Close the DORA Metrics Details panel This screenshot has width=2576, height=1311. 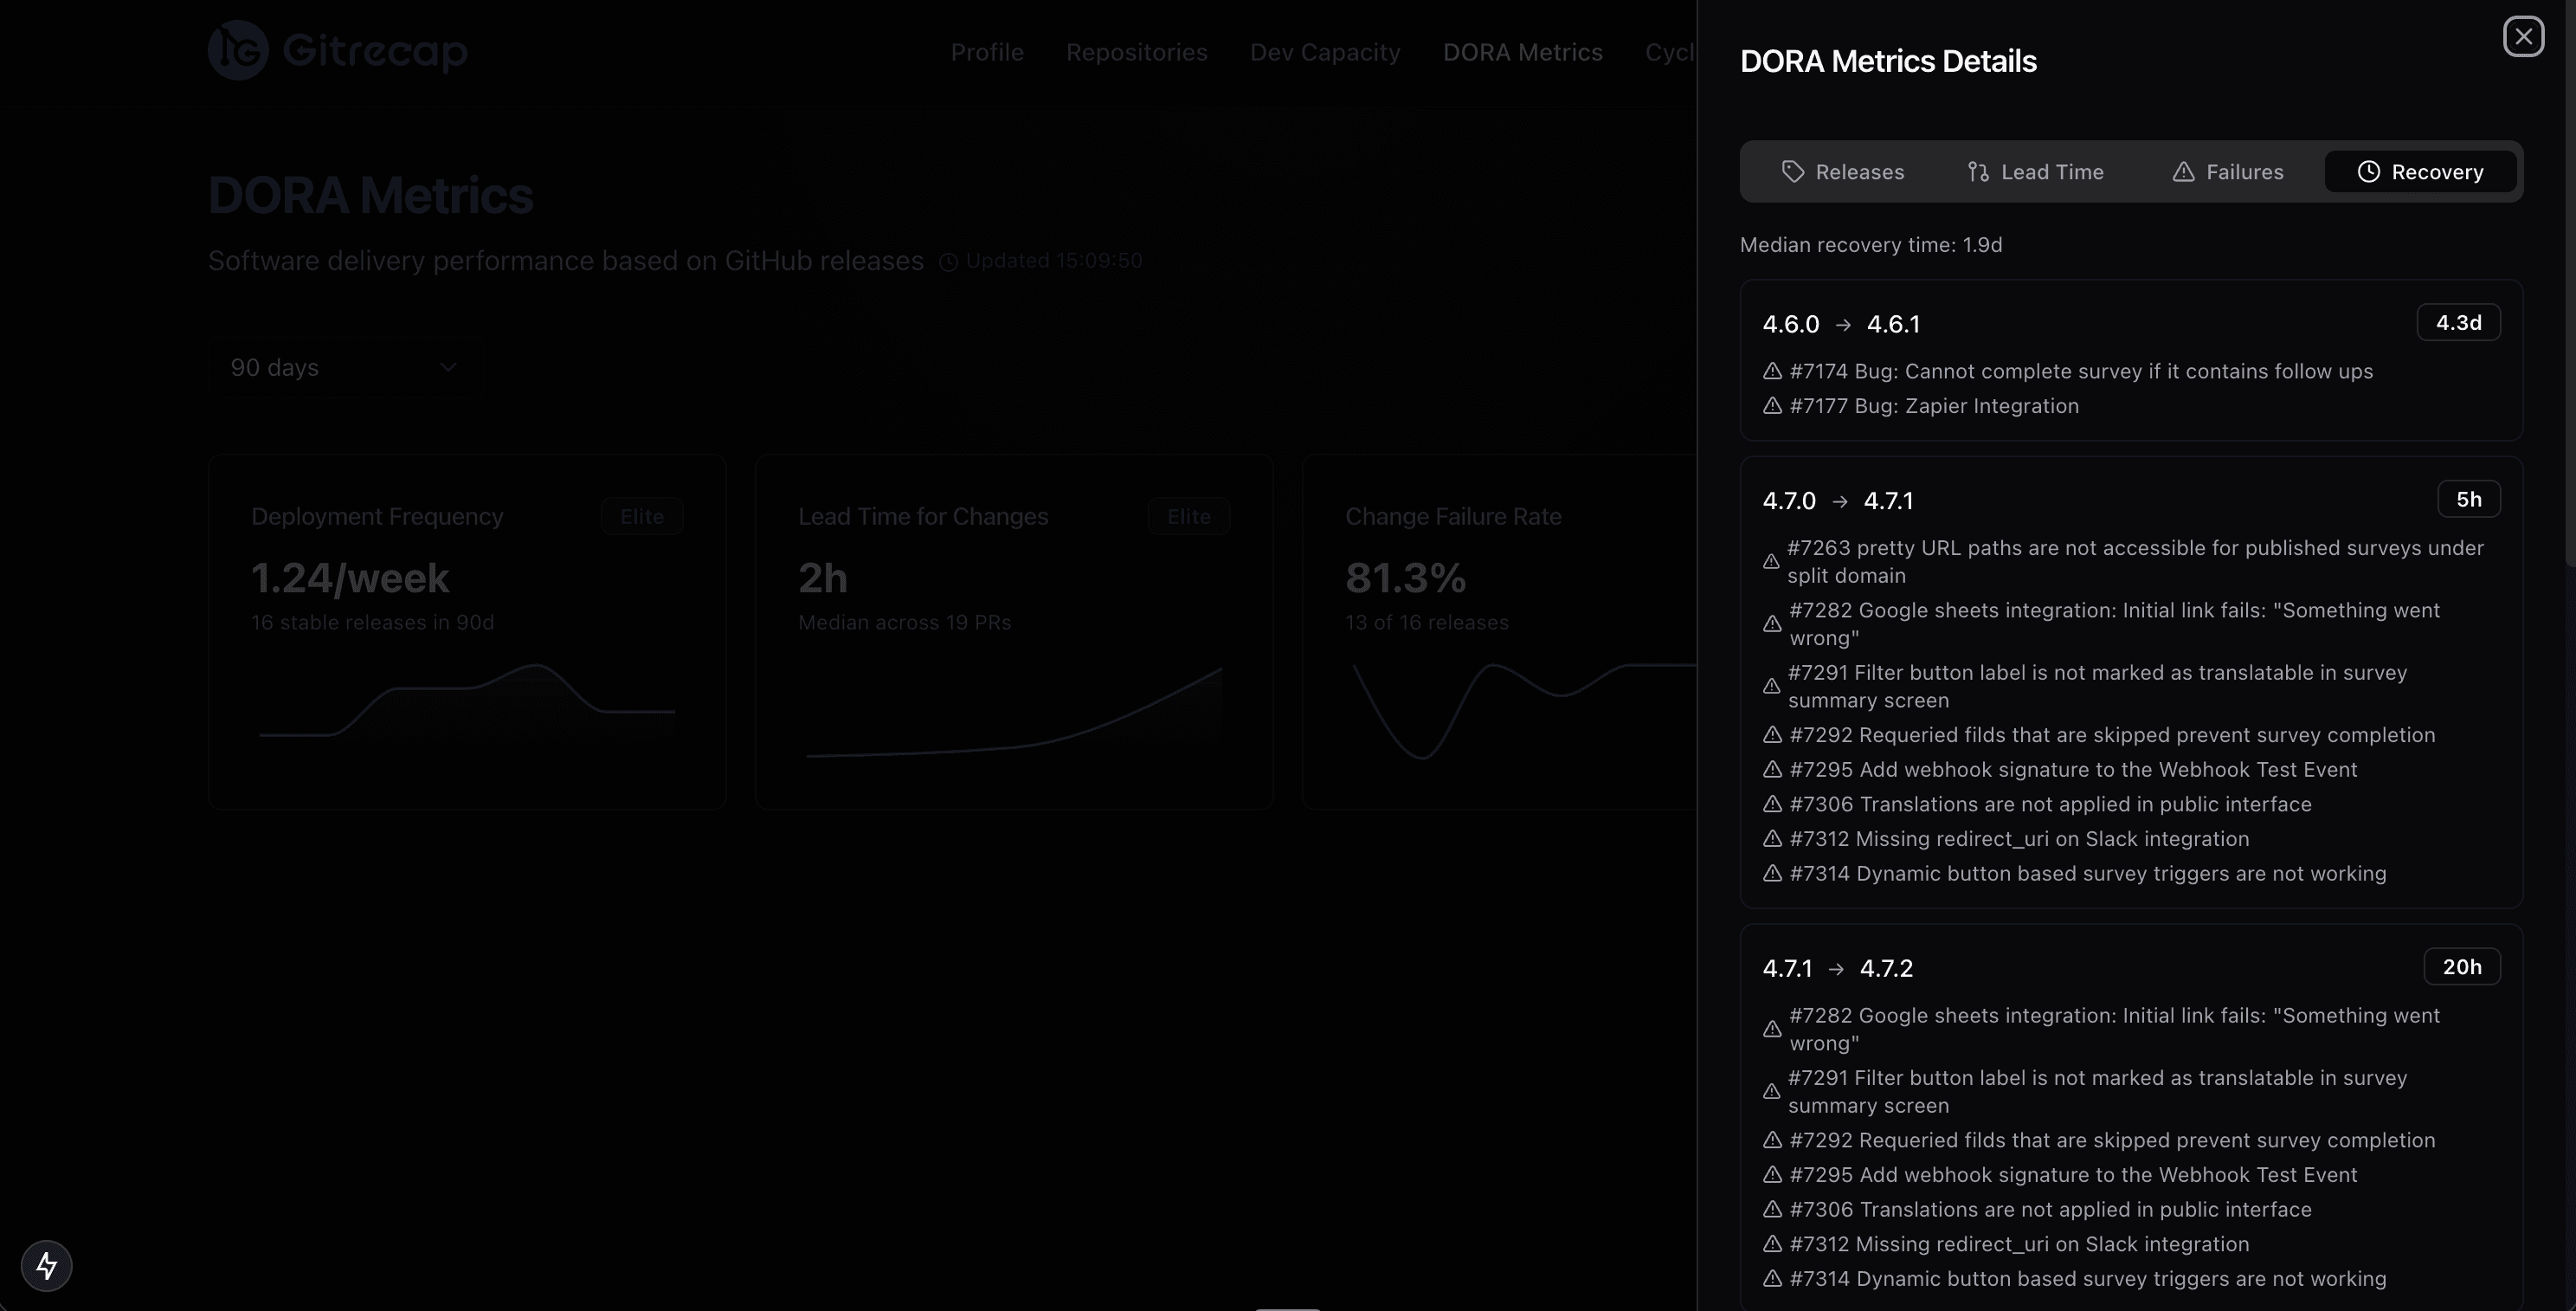click(2524, 36)
